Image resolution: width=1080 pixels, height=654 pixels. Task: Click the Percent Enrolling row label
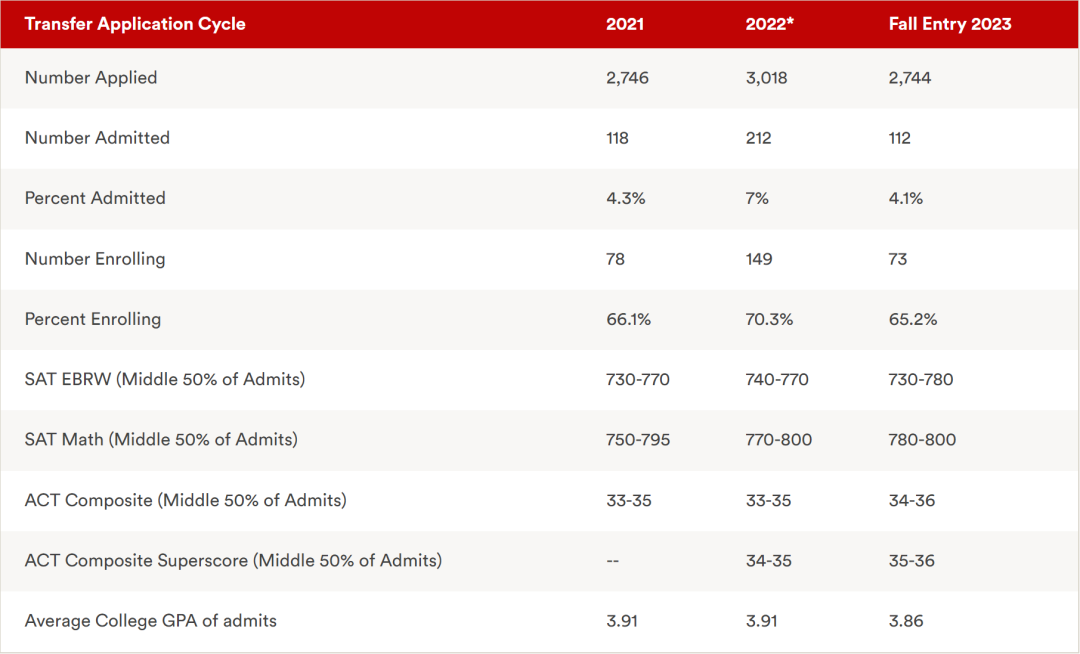click(x=93, y=319)
